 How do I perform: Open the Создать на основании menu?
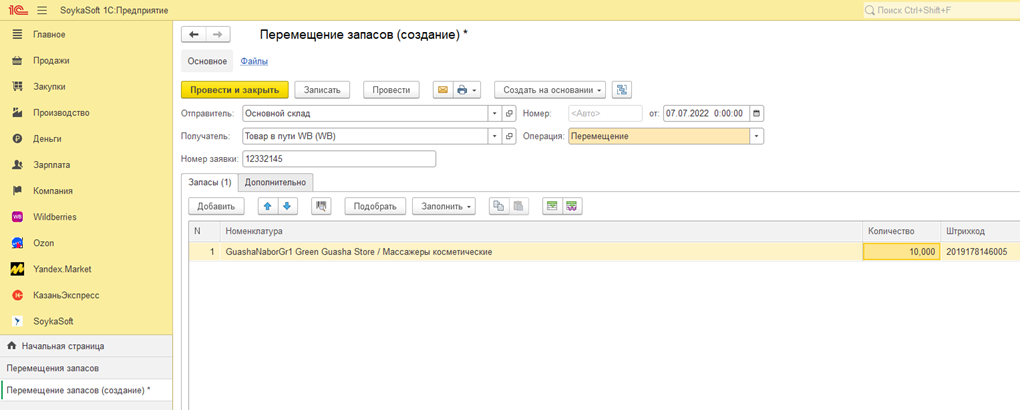point(553,90)
